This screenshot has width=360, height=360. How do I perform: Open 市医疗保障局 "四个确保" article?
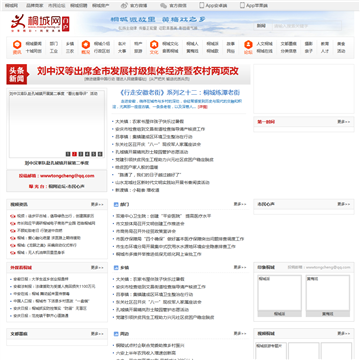180,239
